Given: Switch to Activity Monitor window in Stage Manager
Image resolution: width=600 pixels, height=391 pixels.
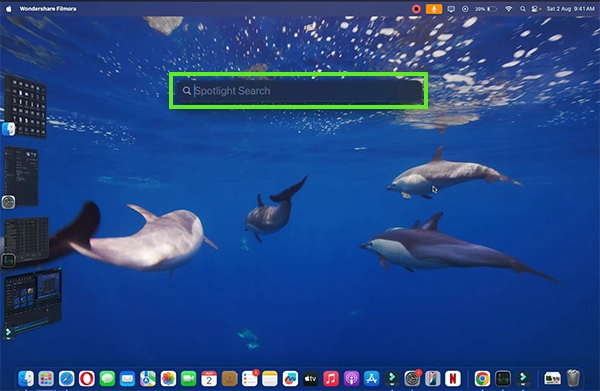Looking at the screenshot, I should (26, 240).
